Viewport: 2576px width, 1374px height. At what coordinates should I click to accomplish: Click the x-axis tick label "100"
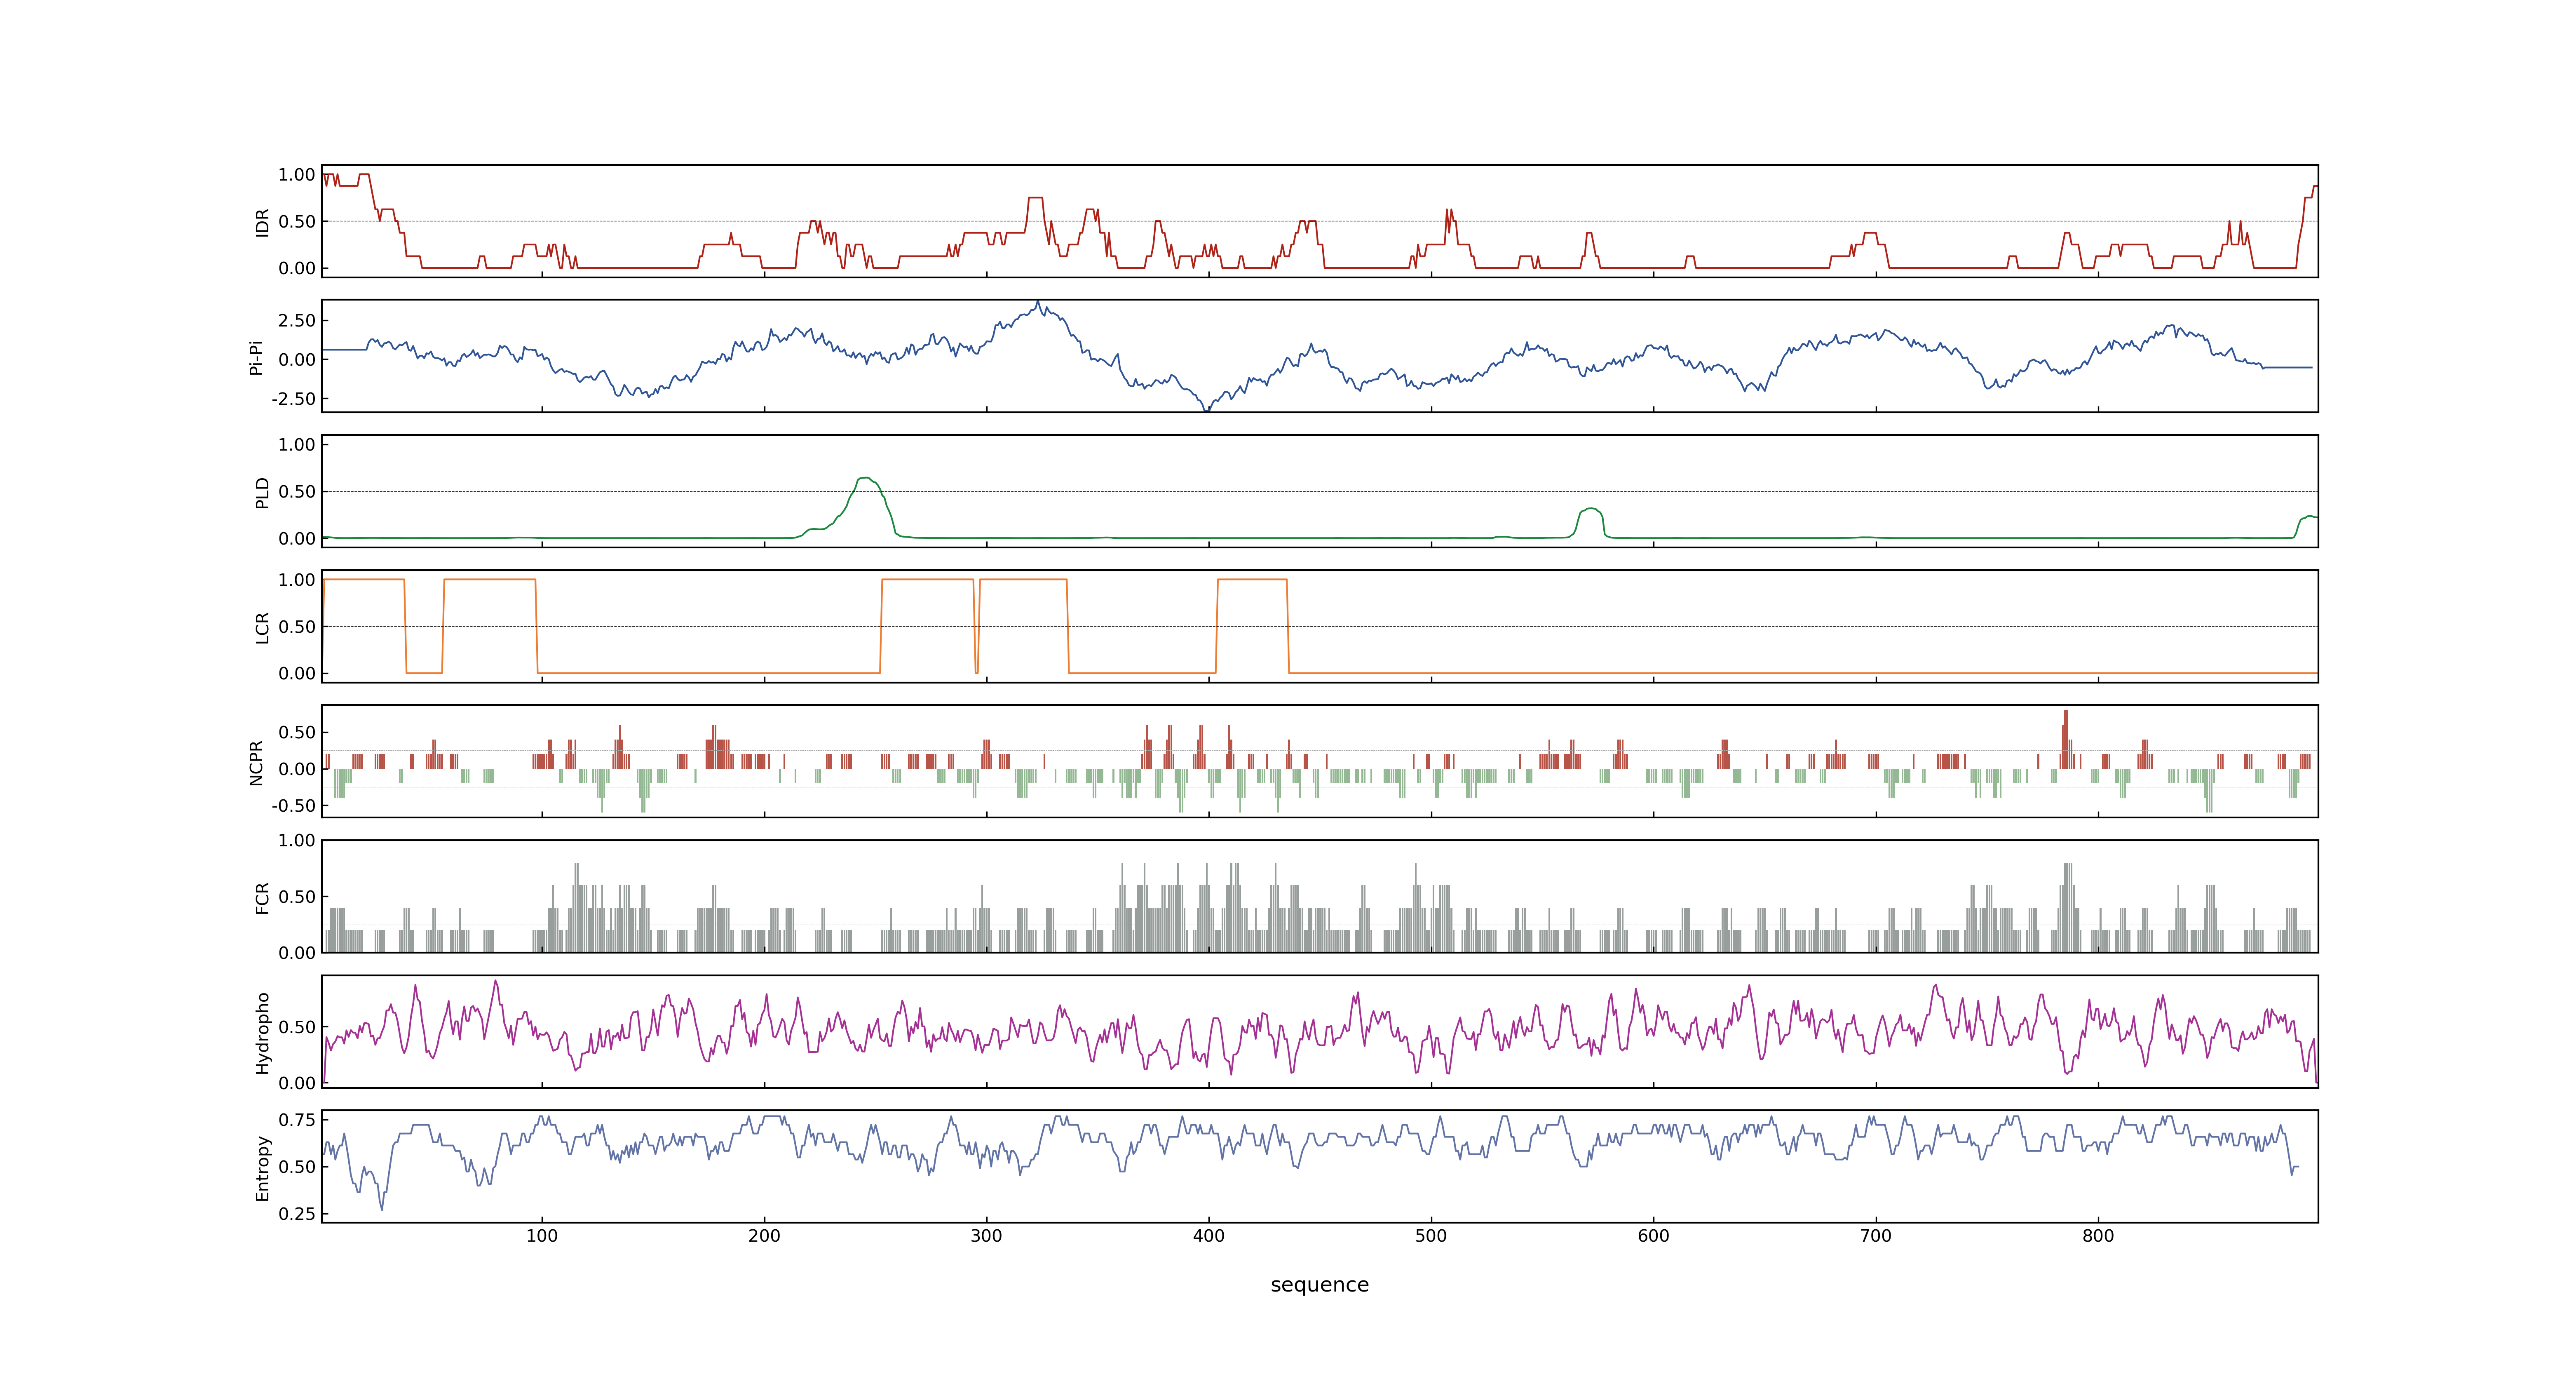click(542, 1236)
